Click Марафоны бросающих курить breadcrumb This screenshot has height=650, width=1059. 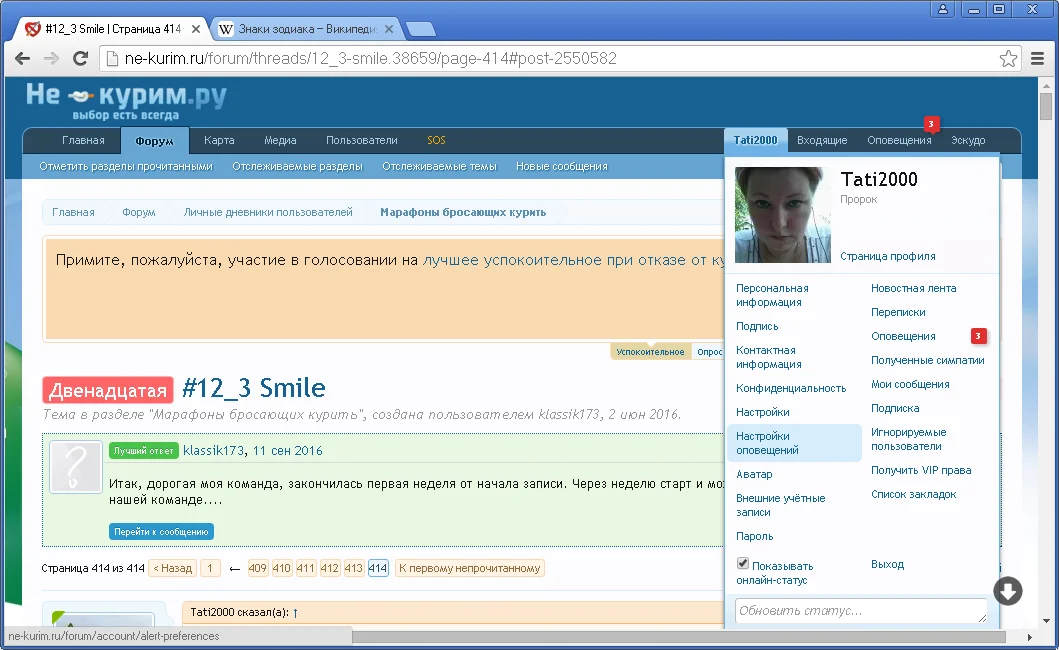click(463, 212)
